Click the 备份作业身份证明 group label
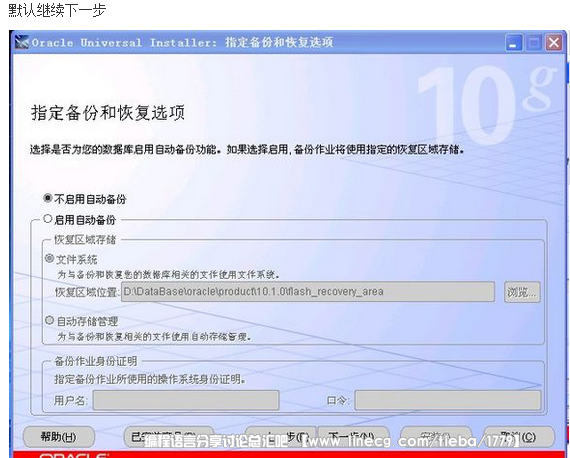Viewport: 570px width, 458px height. tap(96, 361)
